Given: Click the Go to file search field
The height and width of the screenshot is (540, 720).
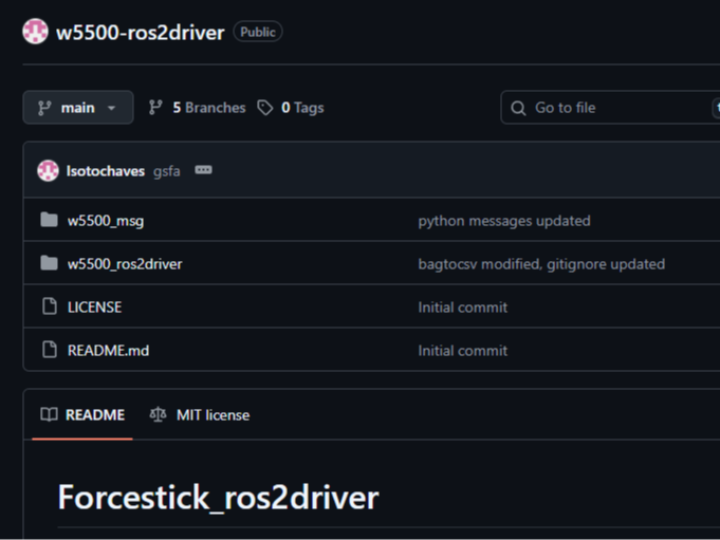Looking at the screenshot, I should 610,108.
